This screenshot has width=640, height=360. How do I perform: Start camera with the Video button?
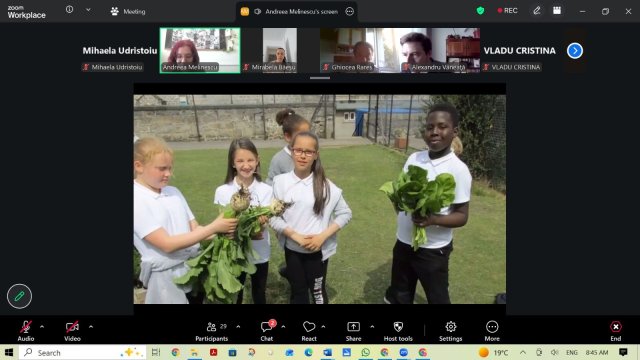(x=72, y=331)
